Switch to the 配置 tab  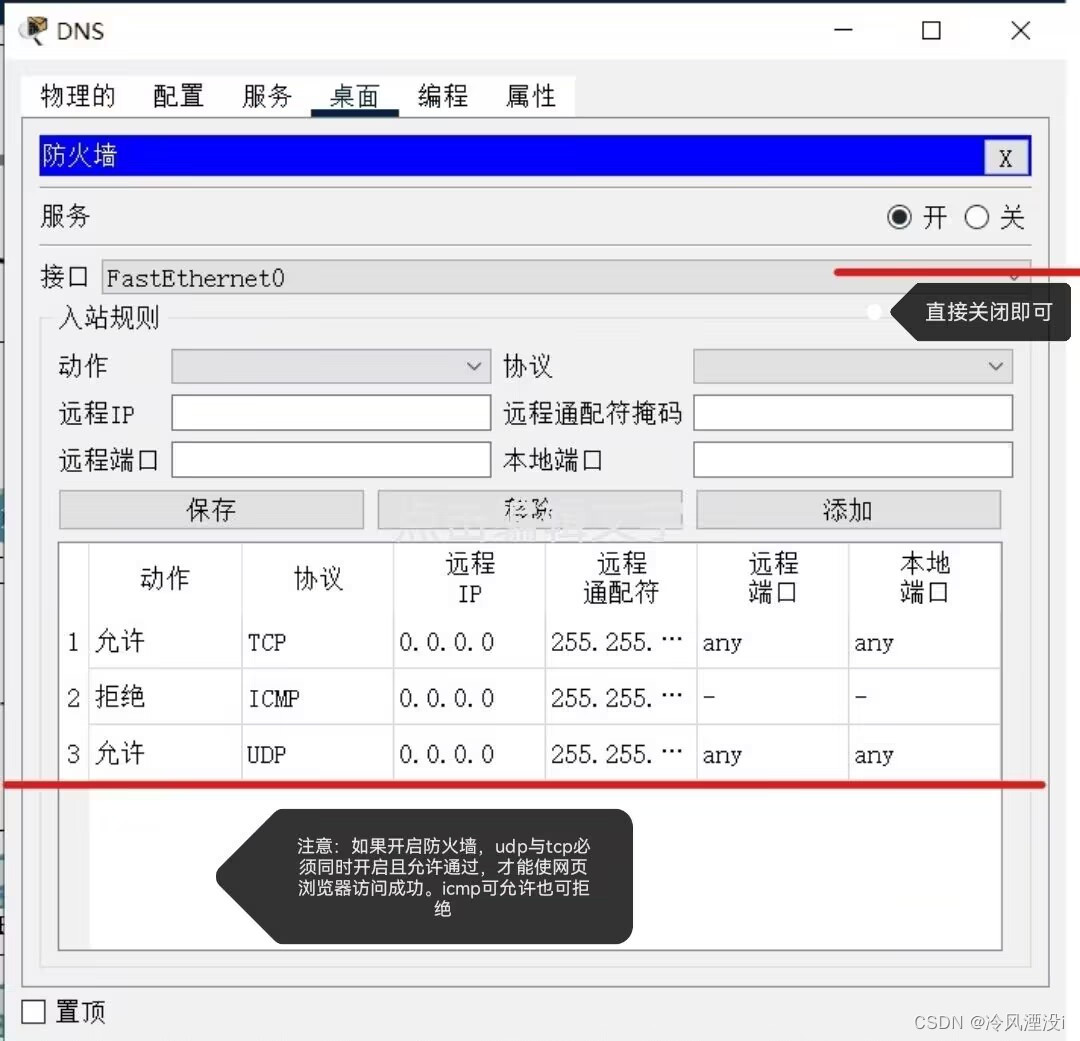tap(177, 95)
